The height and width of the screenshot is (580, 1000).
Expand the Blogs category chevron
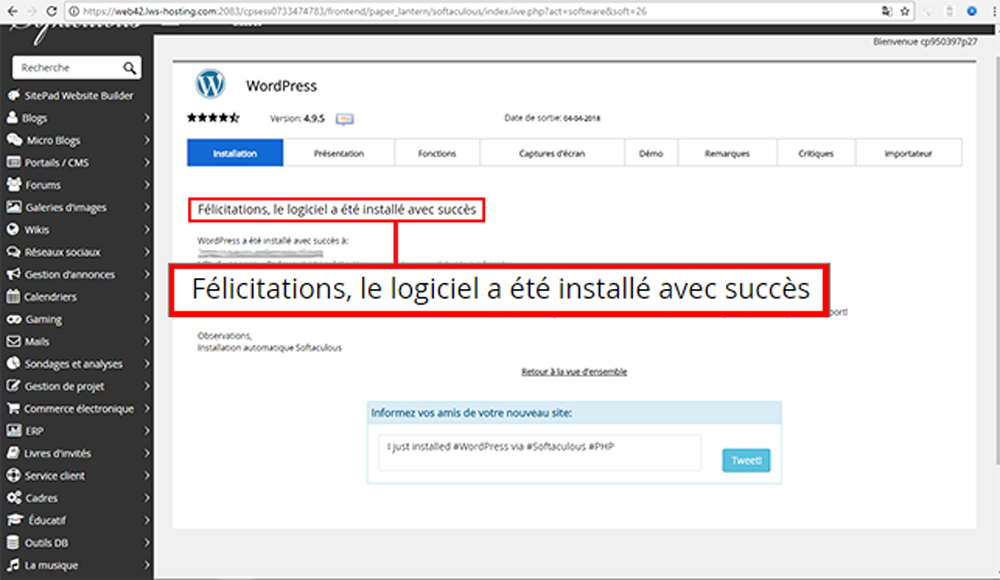[147, 117]
